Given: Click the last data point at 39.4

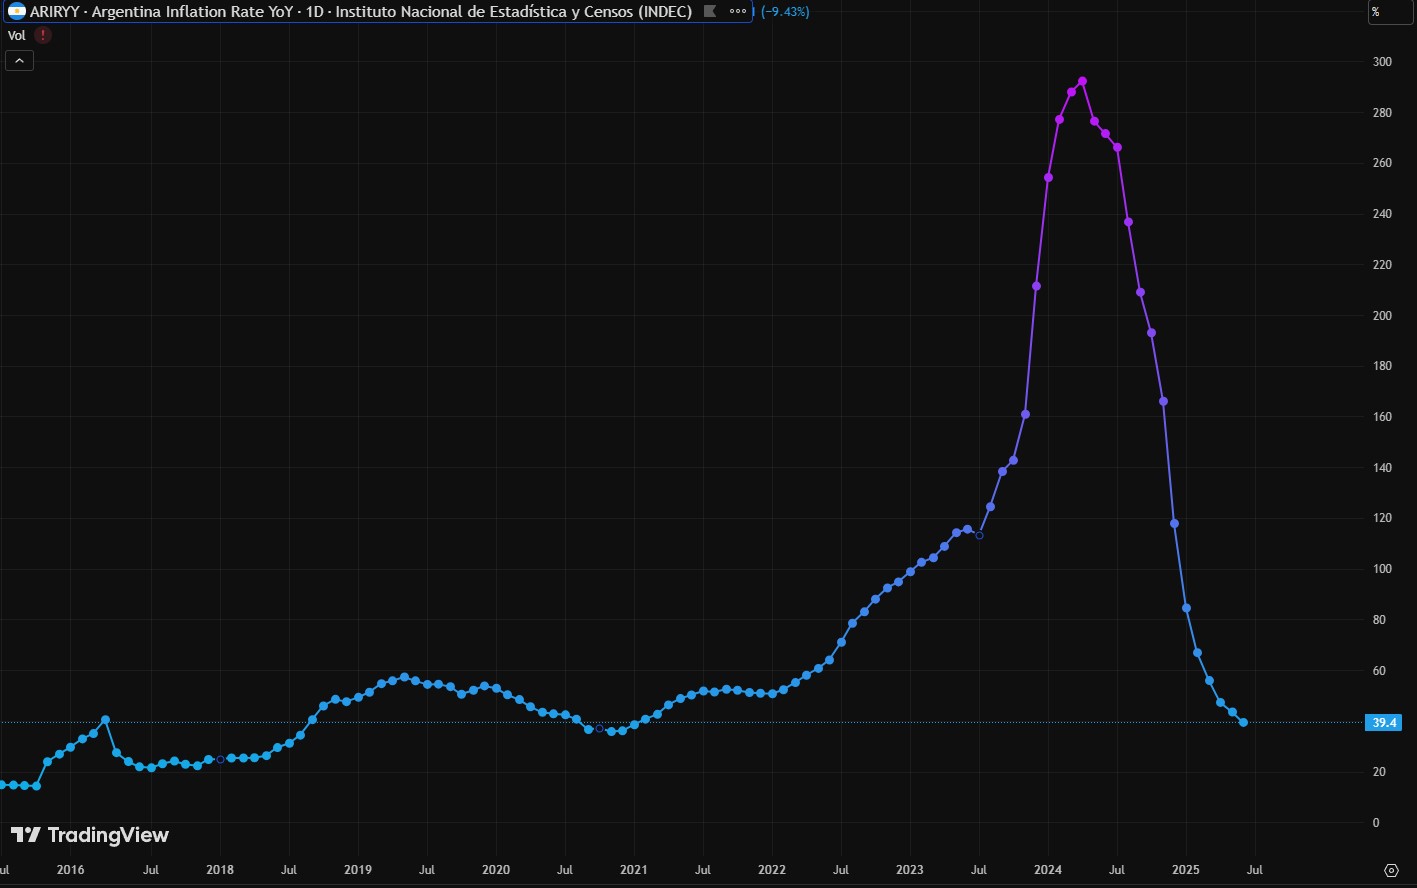Looking at the screenshot, I should tap(1243, 722).
